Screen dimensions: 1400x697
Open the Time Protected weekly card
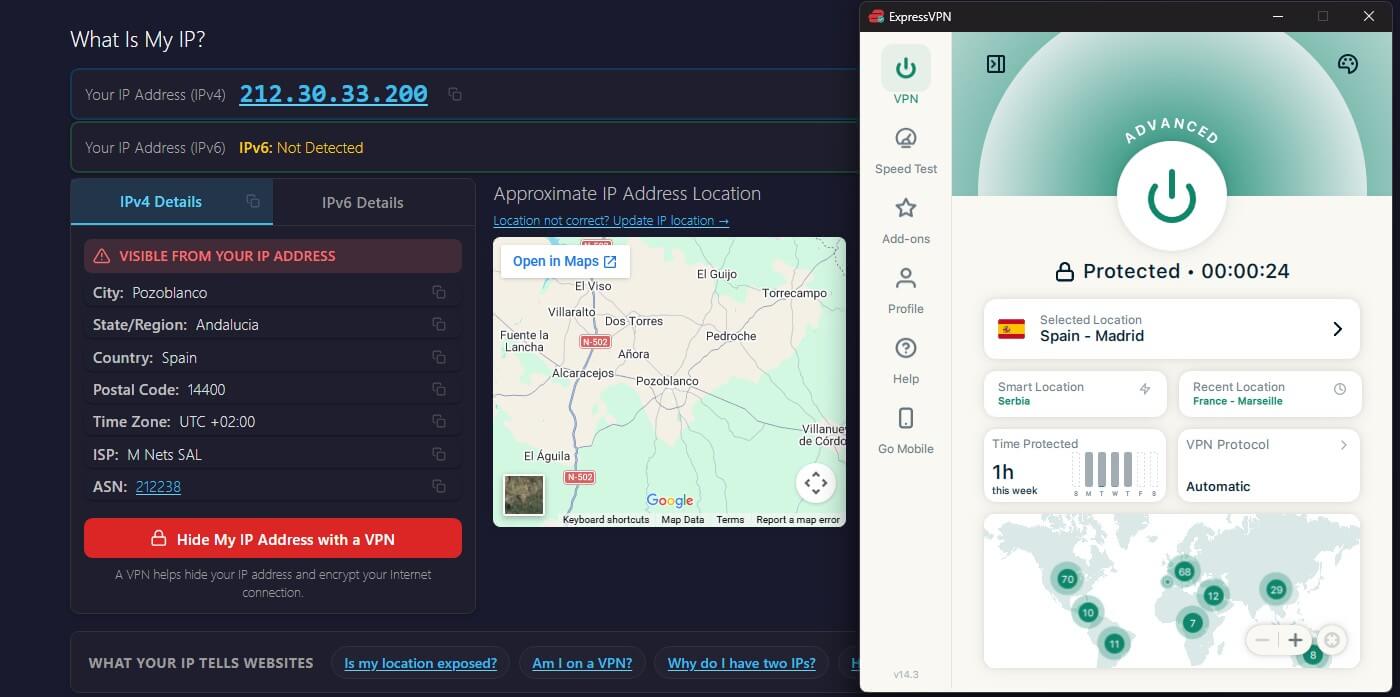pos(1075,465)
